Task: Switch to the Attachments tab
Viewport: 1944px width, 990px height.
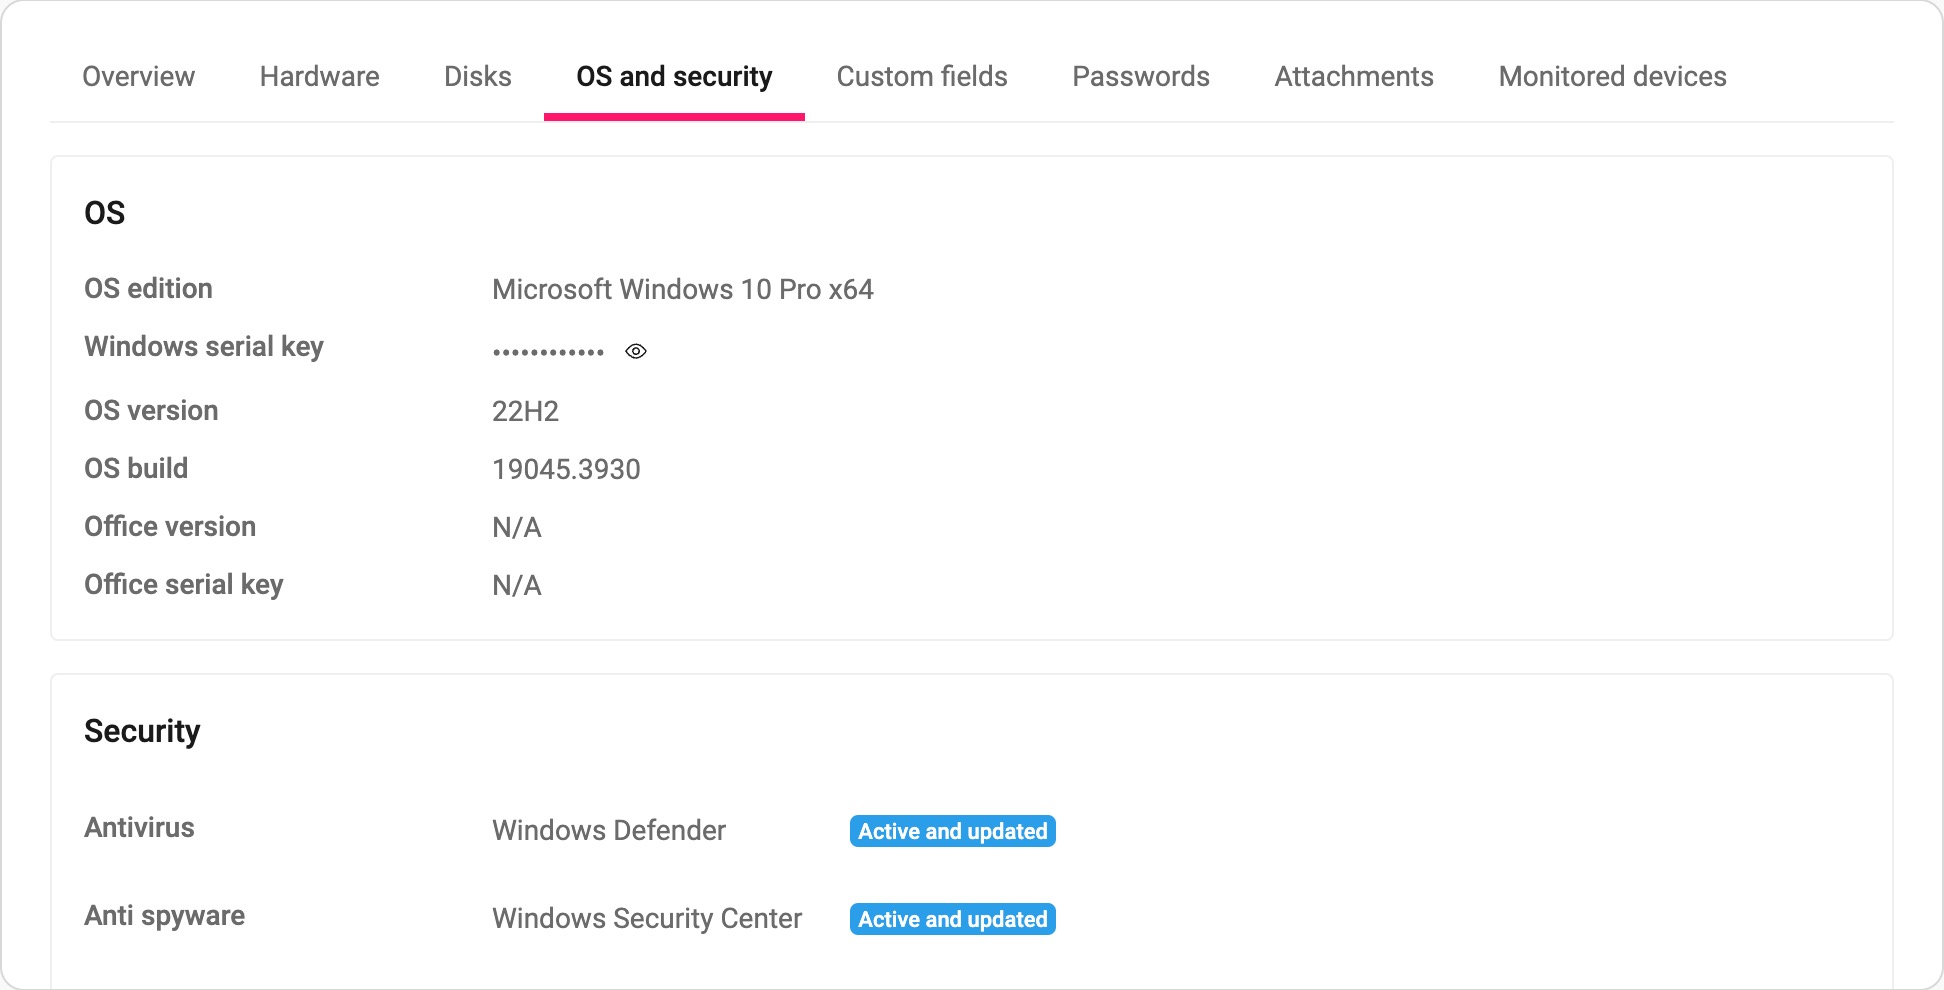Action: [x=1354, y=76]
